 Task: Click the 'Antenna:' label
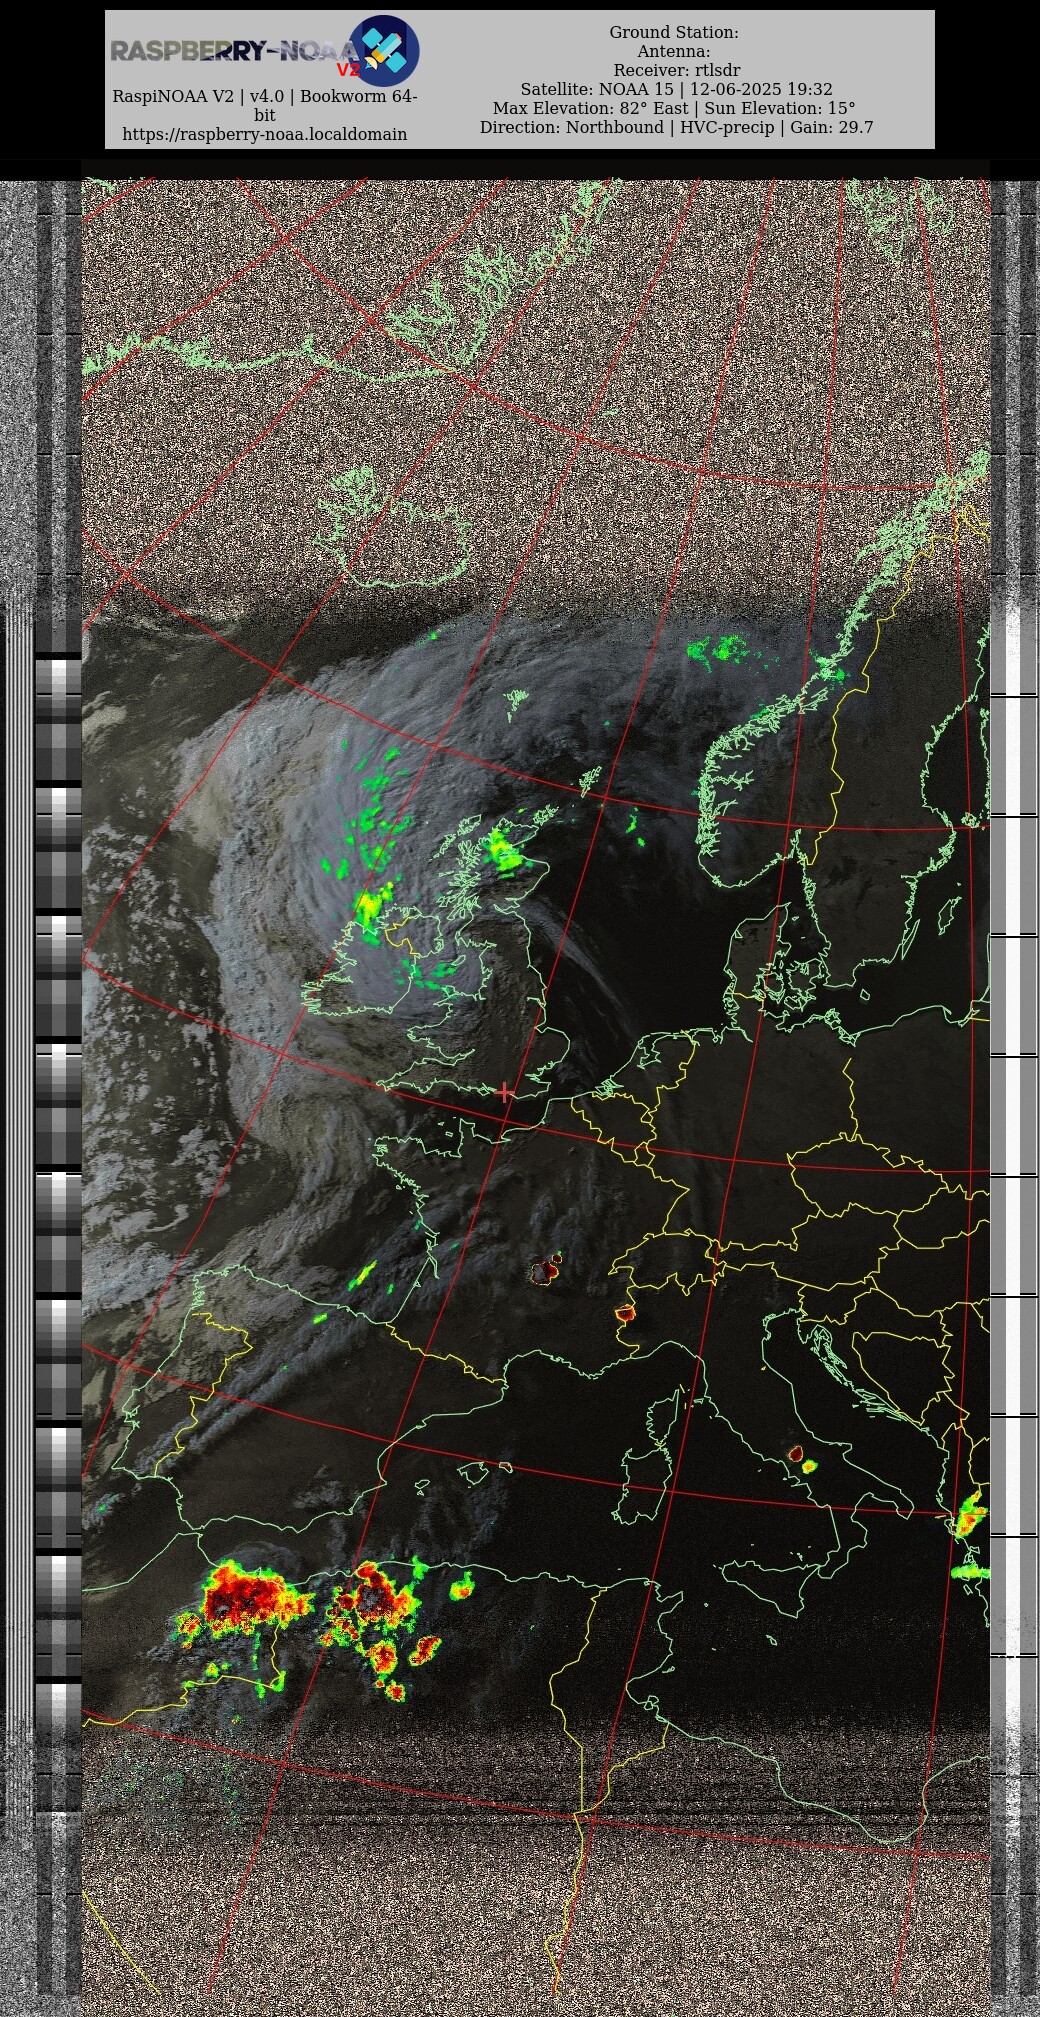click(x=674, y=51)
